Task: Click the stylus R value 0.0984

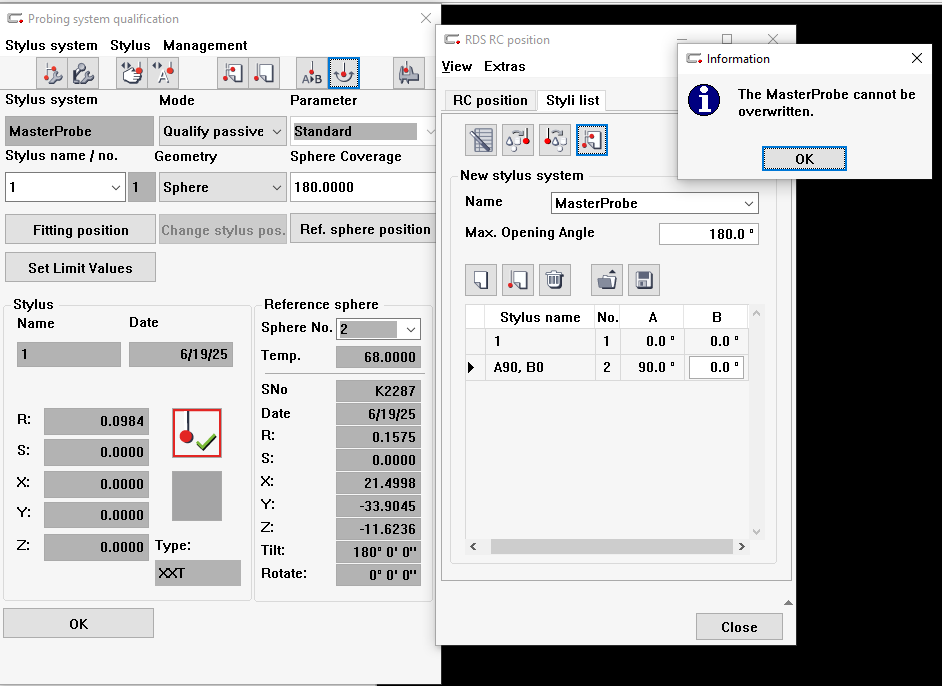Action: tap(96, 421)
